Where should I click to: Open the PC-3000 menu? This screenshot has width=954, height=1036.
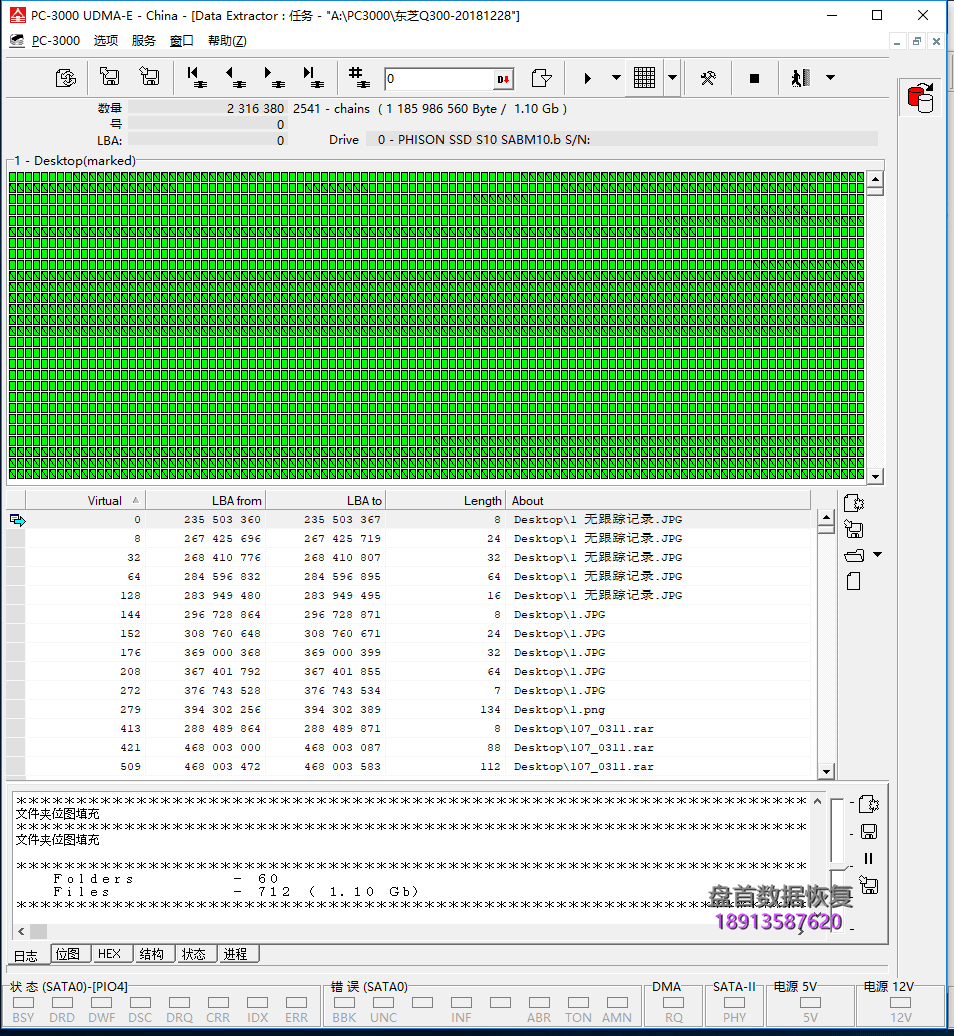(x=55, y=40)
